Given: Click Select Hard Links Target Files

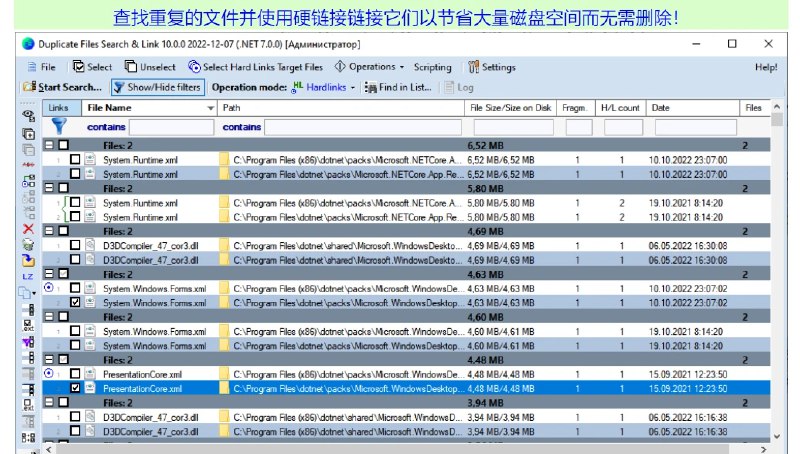Looking at the screenshot, I should 256,67.
